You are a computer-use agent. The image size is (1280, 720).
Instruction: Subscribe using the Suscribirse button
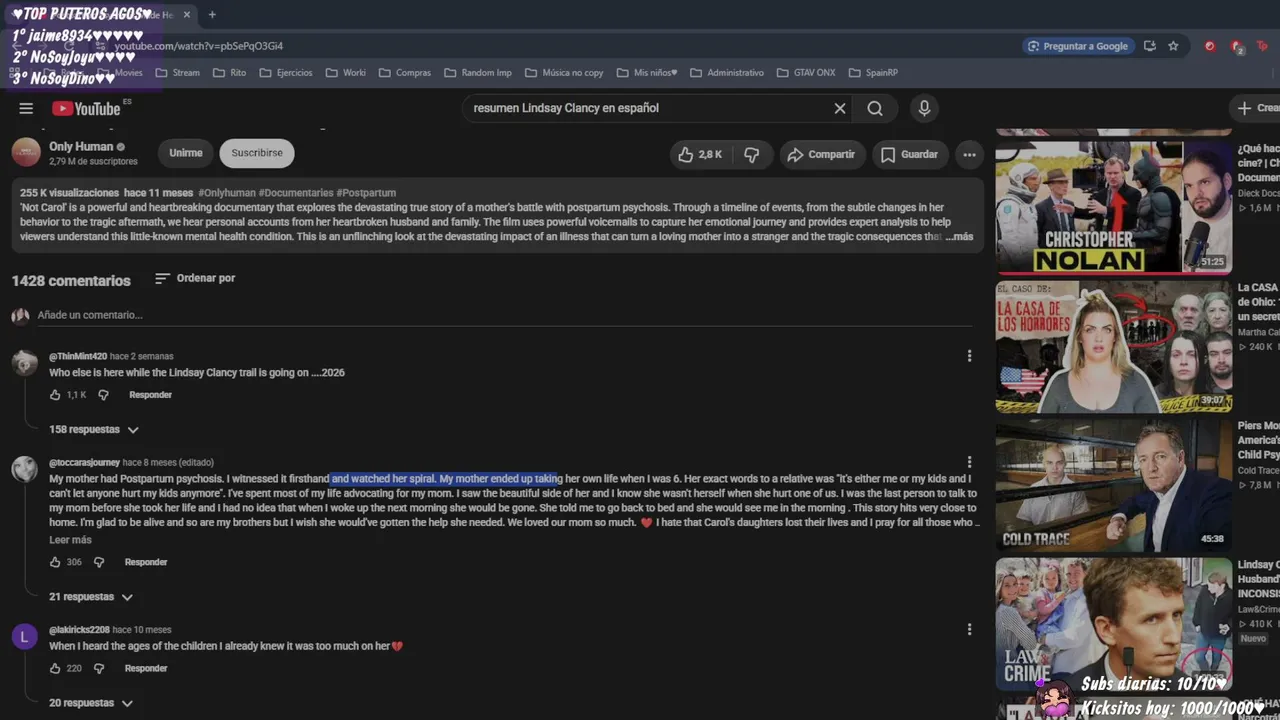257,153
